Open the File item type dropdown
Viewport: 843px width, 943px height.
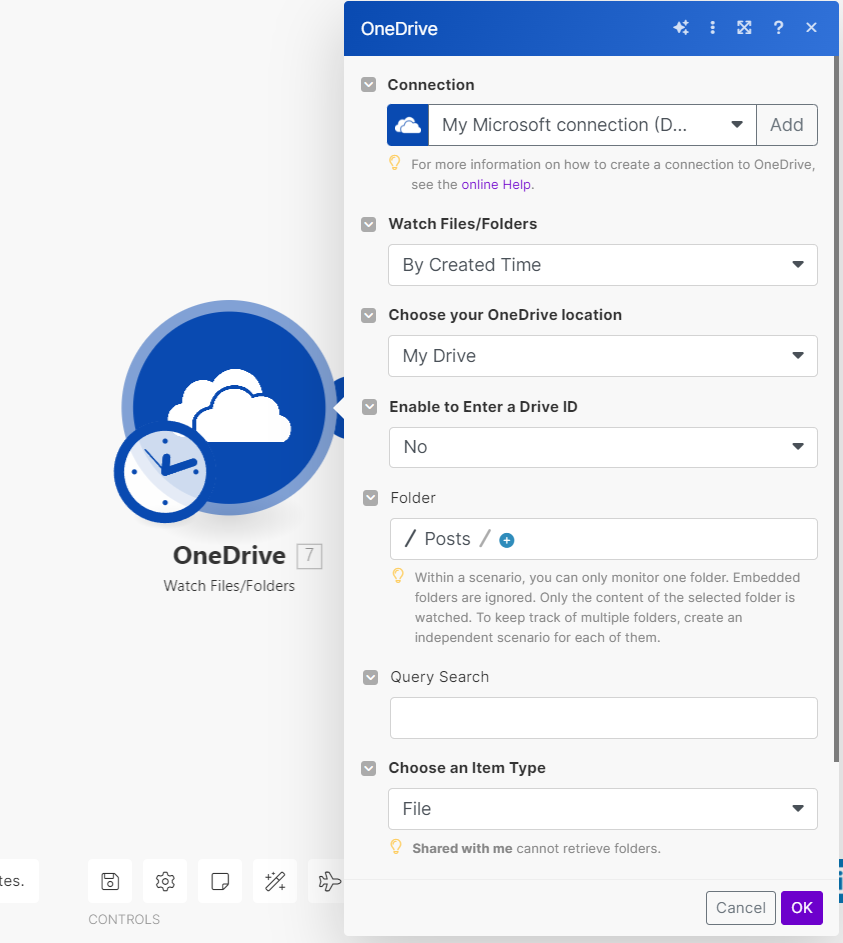pos(602,809)
